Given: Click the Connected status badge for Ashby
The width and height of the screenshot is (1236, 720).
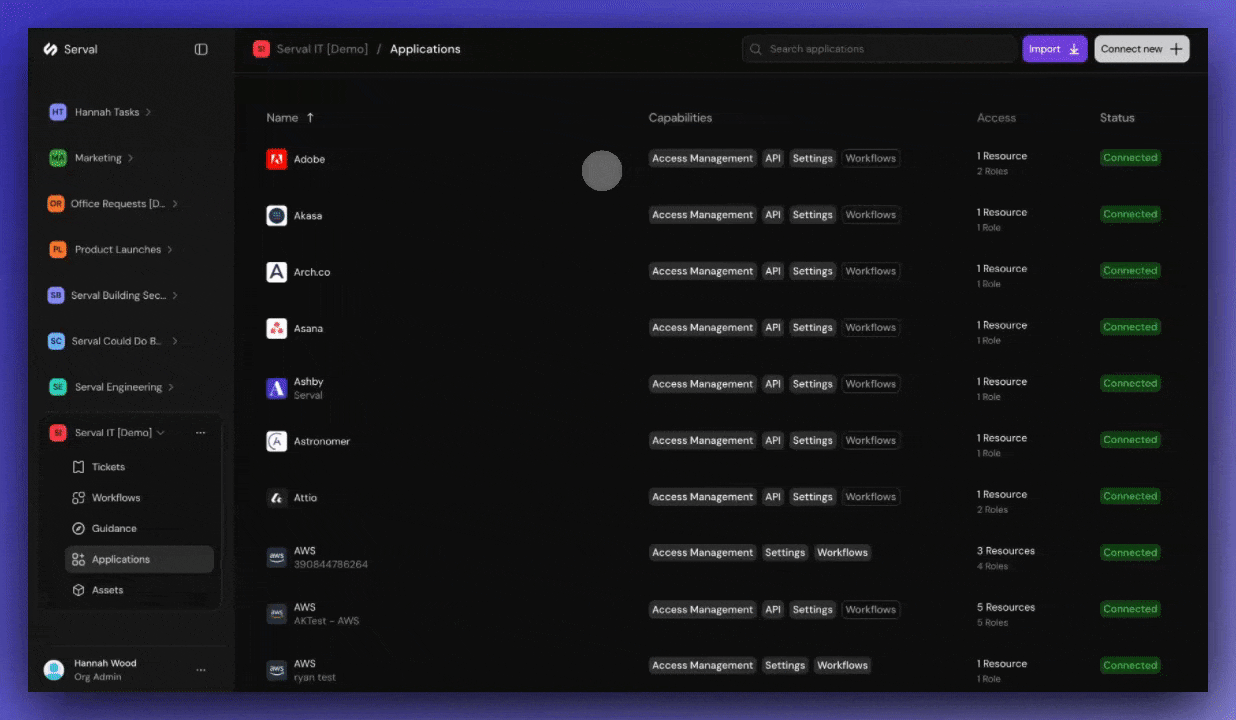Looking at the screenshot, I should tap(1130, 382).
